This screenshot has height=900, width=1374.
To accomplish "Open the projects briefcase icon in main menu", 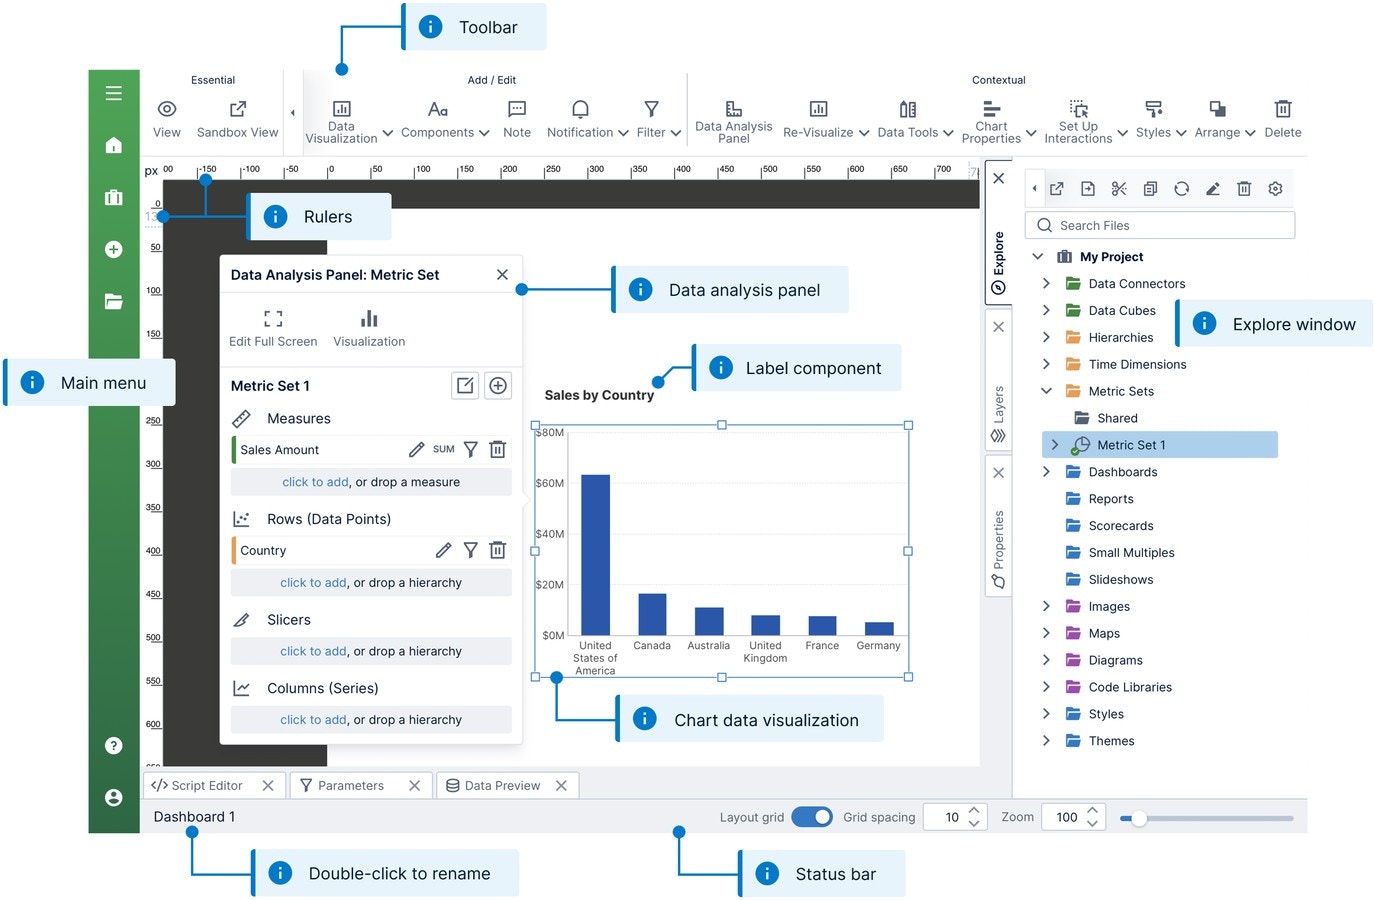I will tap(114, 197).
